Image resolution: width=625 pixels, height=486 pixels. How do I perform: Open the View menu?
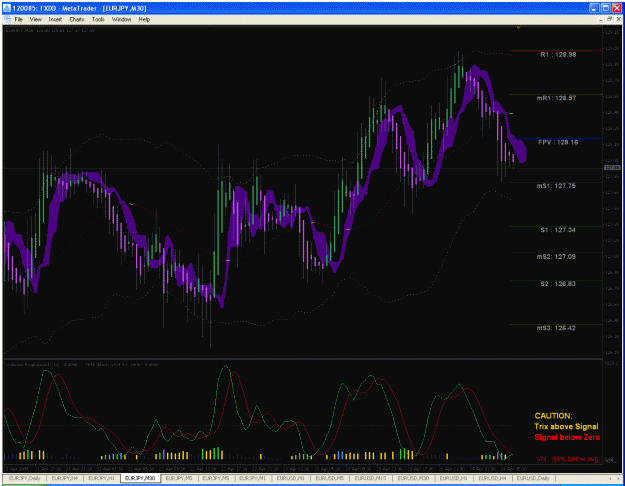coord(35,19)
